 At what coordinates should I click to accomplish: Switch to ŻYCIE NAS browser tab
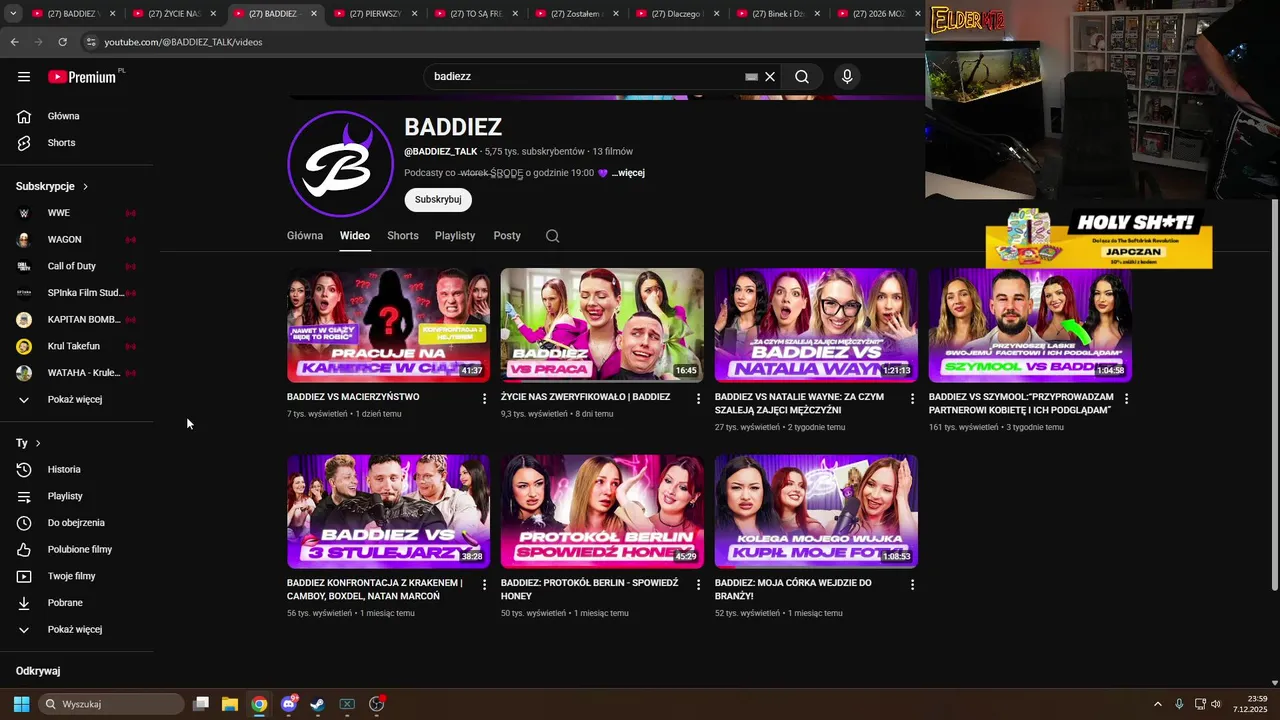pos(174,14)
